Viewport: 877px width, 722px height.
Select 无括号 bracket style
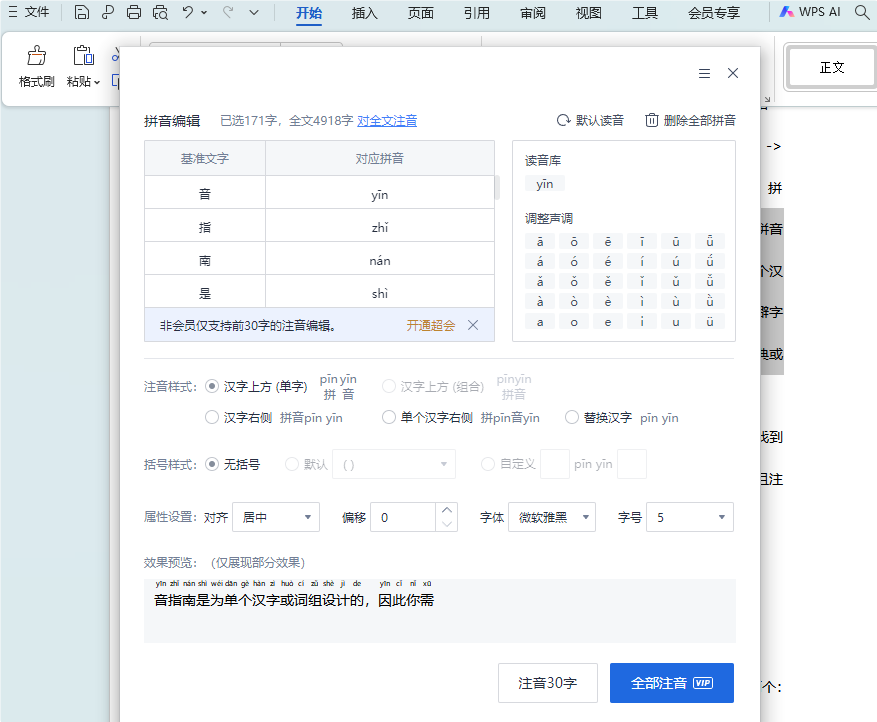pyautogui.click(x=211, y=464)
